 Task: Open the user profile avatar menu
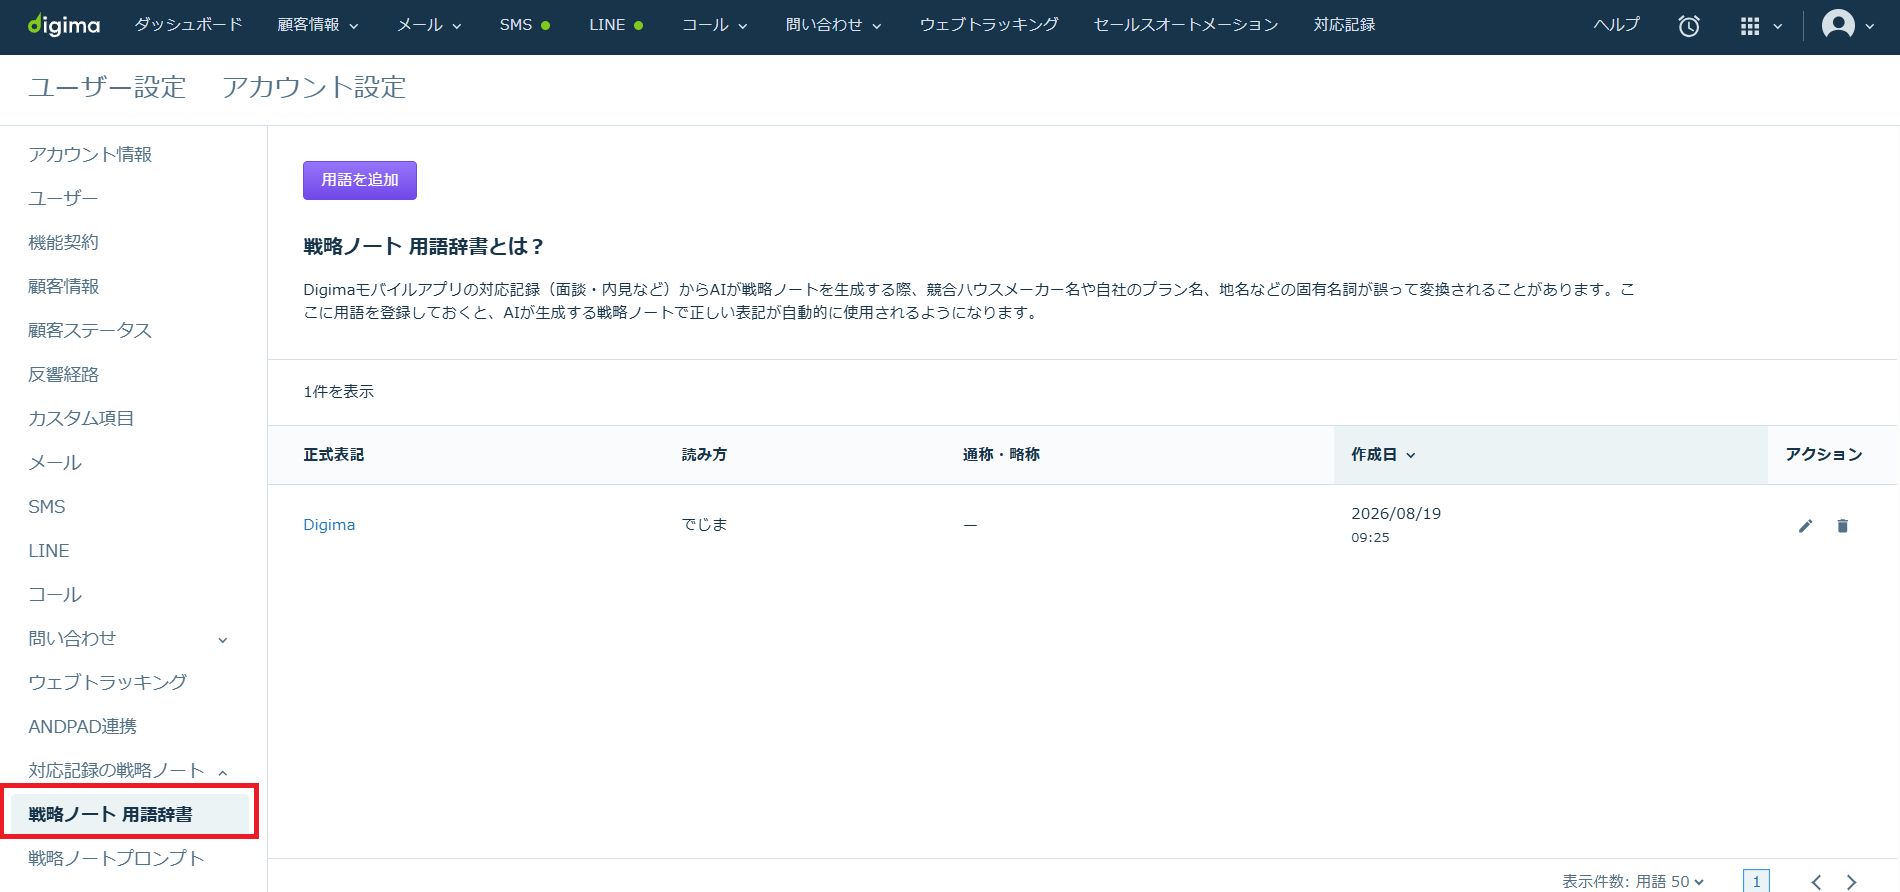(1848, 25)
